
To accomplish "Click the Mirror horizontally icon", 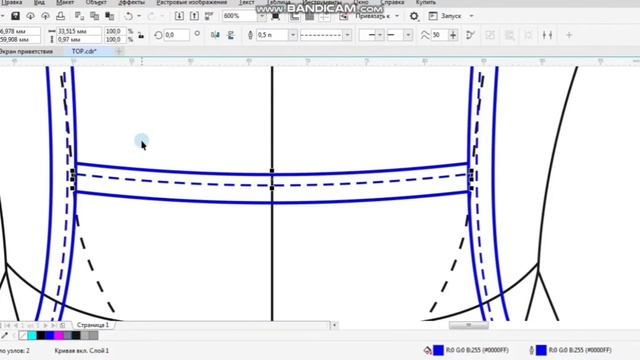I will pyautogui.click(x=215, y=35).
